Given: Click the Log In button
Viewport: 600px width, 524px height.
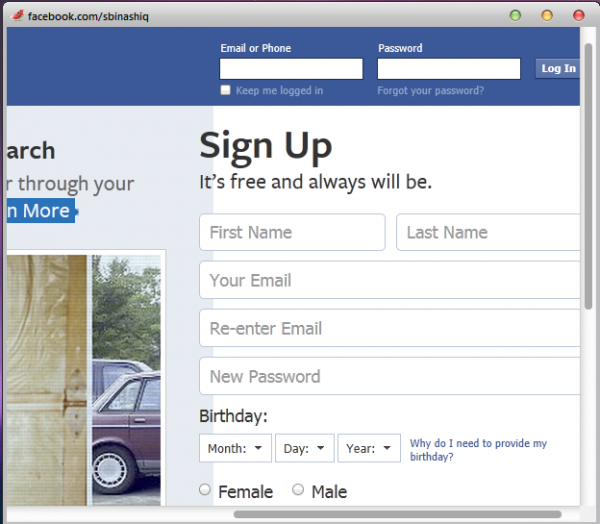Looking at the screenshot, I should (558, 69).
